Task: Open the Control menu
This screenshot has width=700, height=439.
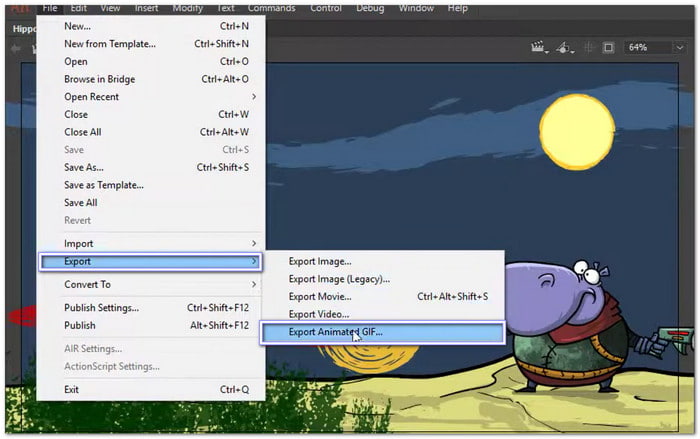Action: [326, 8]
